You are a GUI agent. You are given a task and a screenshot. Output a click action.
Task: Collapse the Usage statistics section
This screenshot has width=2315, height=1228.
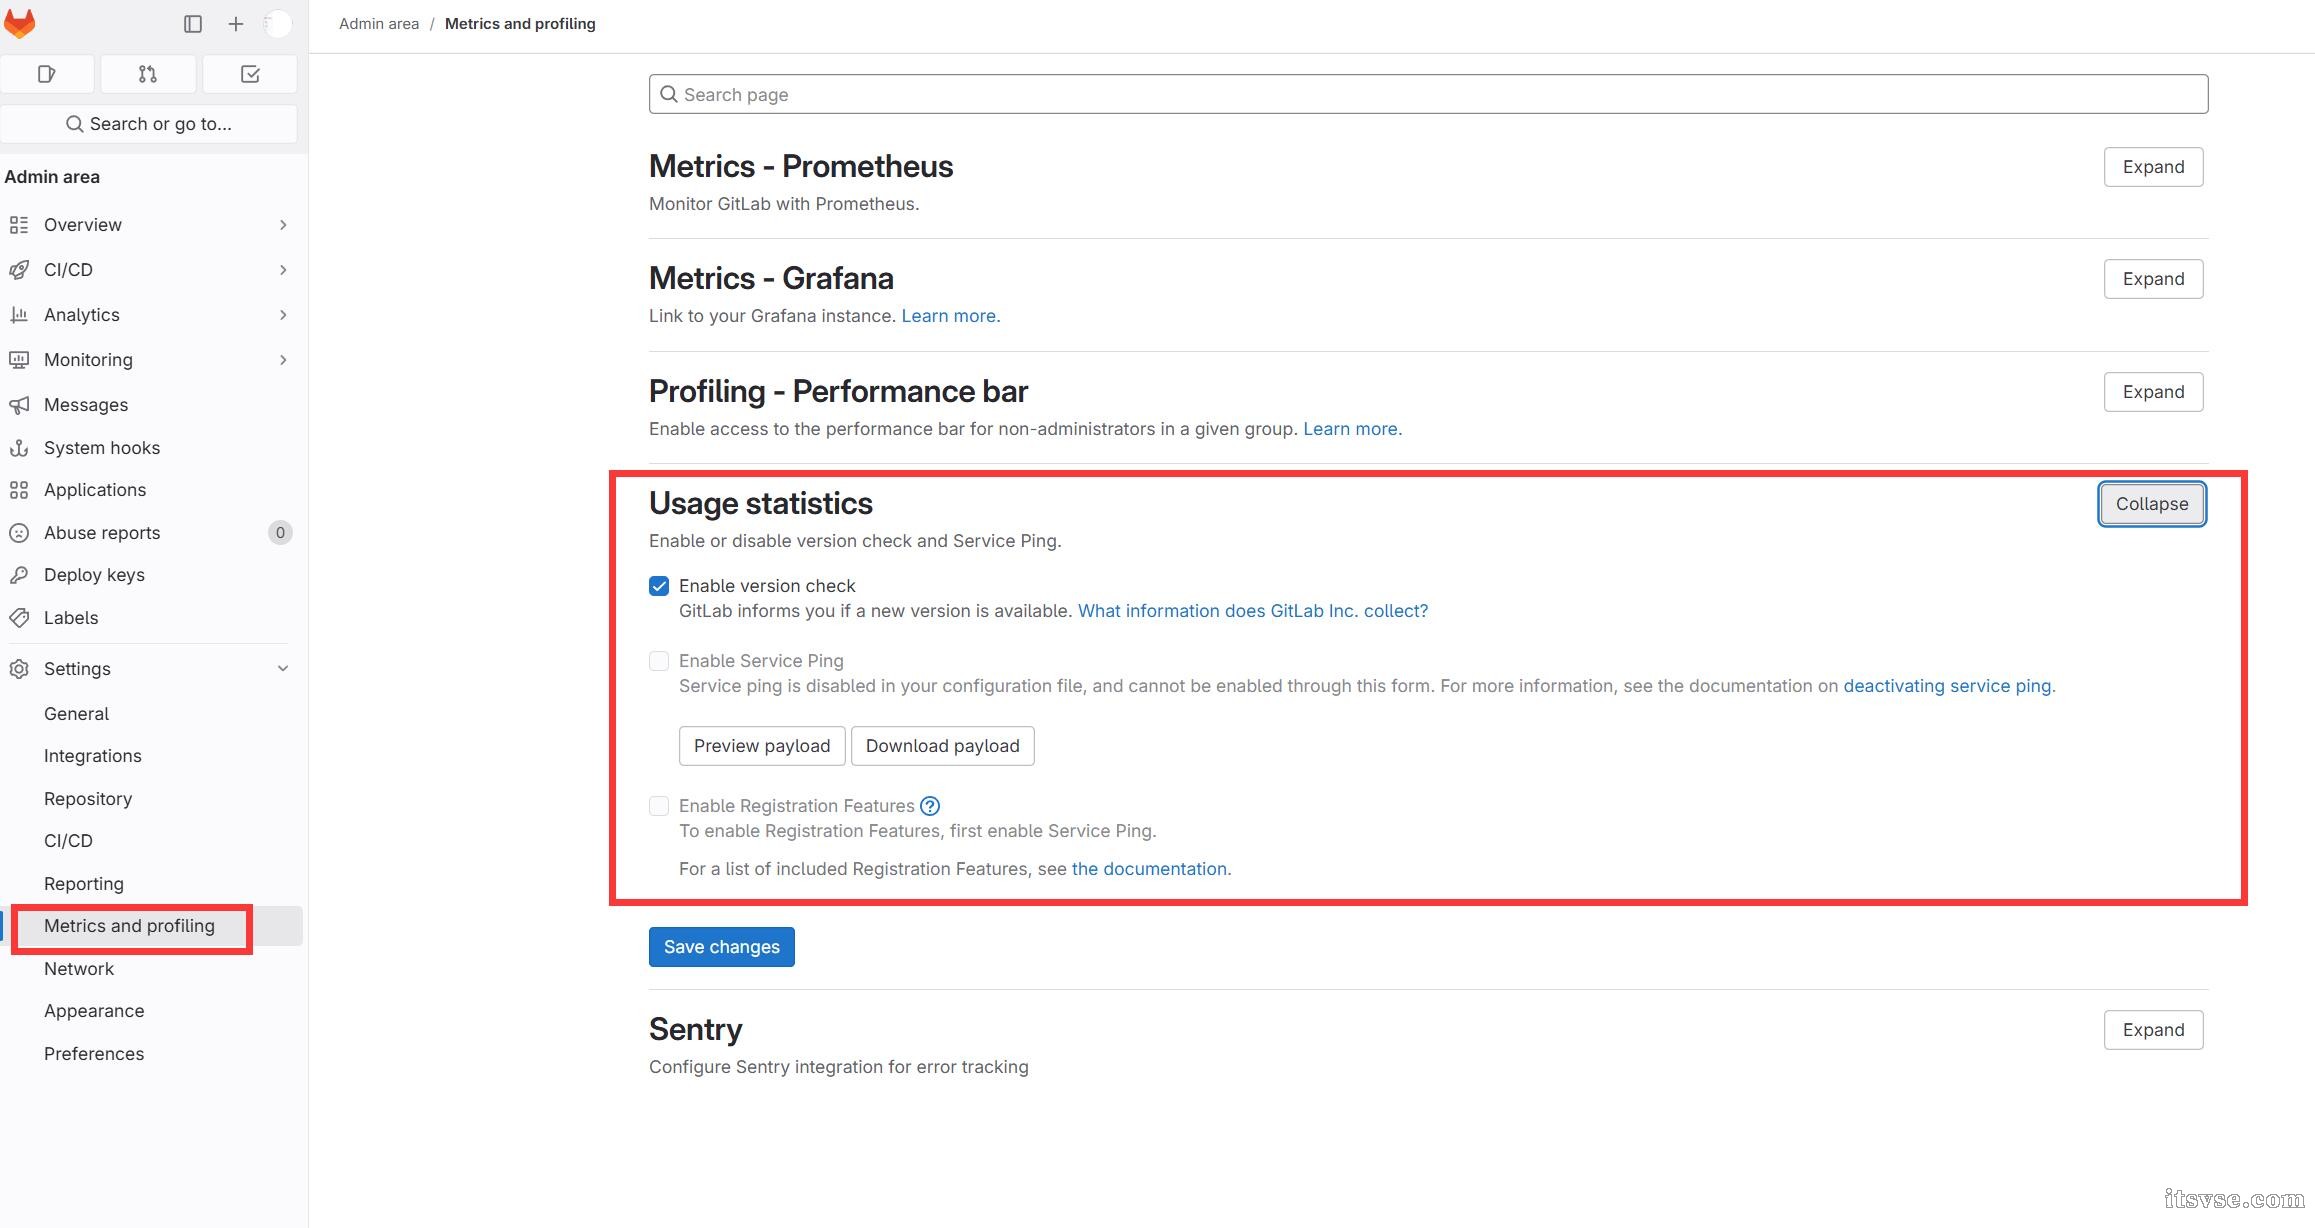pos(2152,504)
